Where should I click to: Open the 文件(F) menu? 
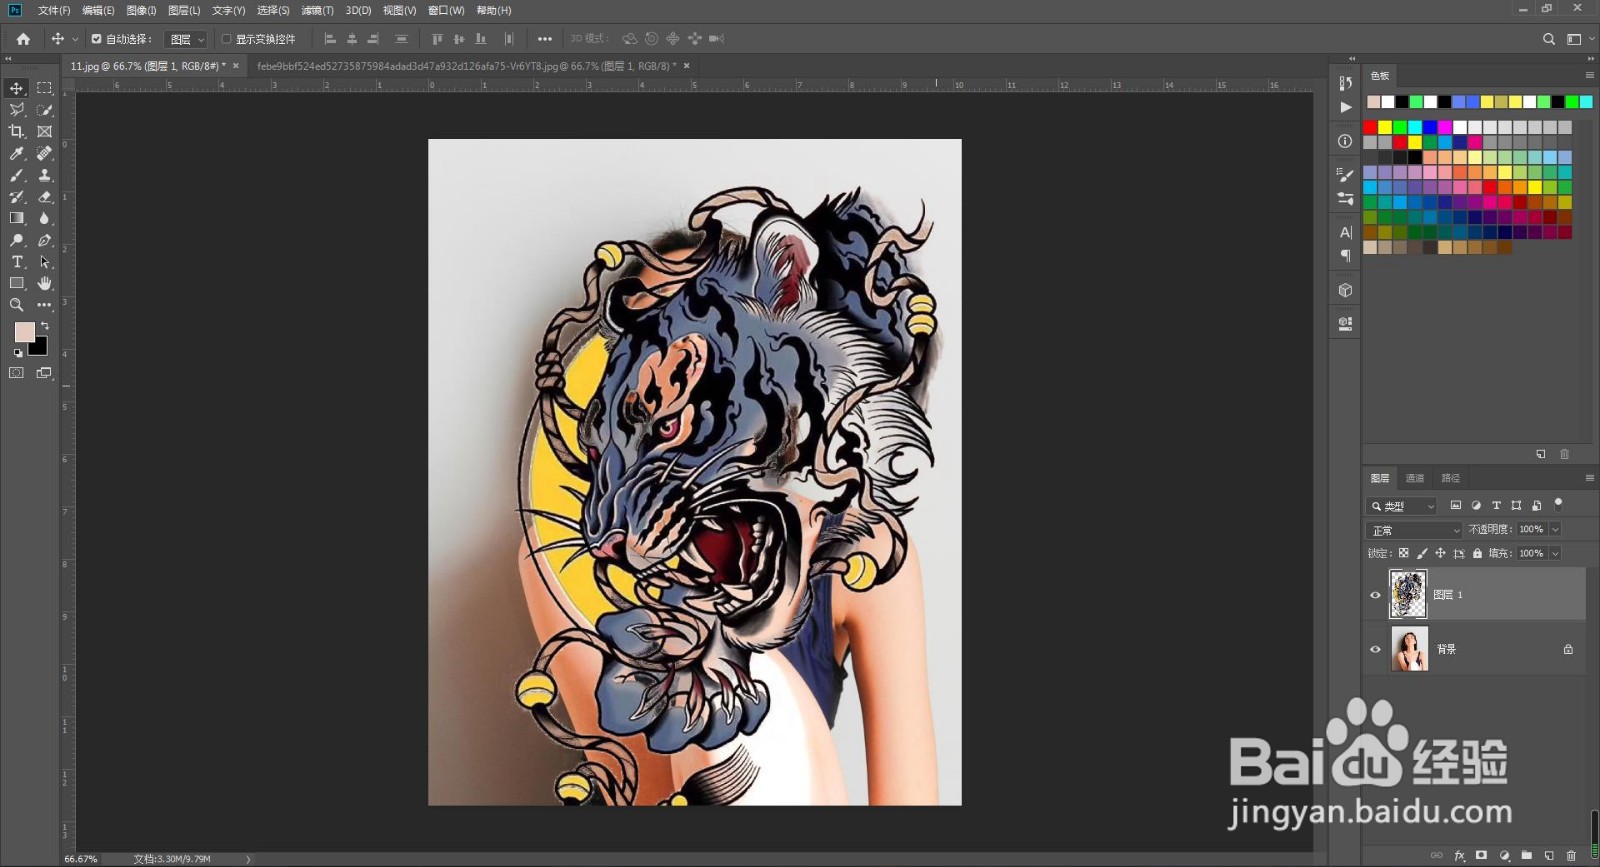click(54, 10)
